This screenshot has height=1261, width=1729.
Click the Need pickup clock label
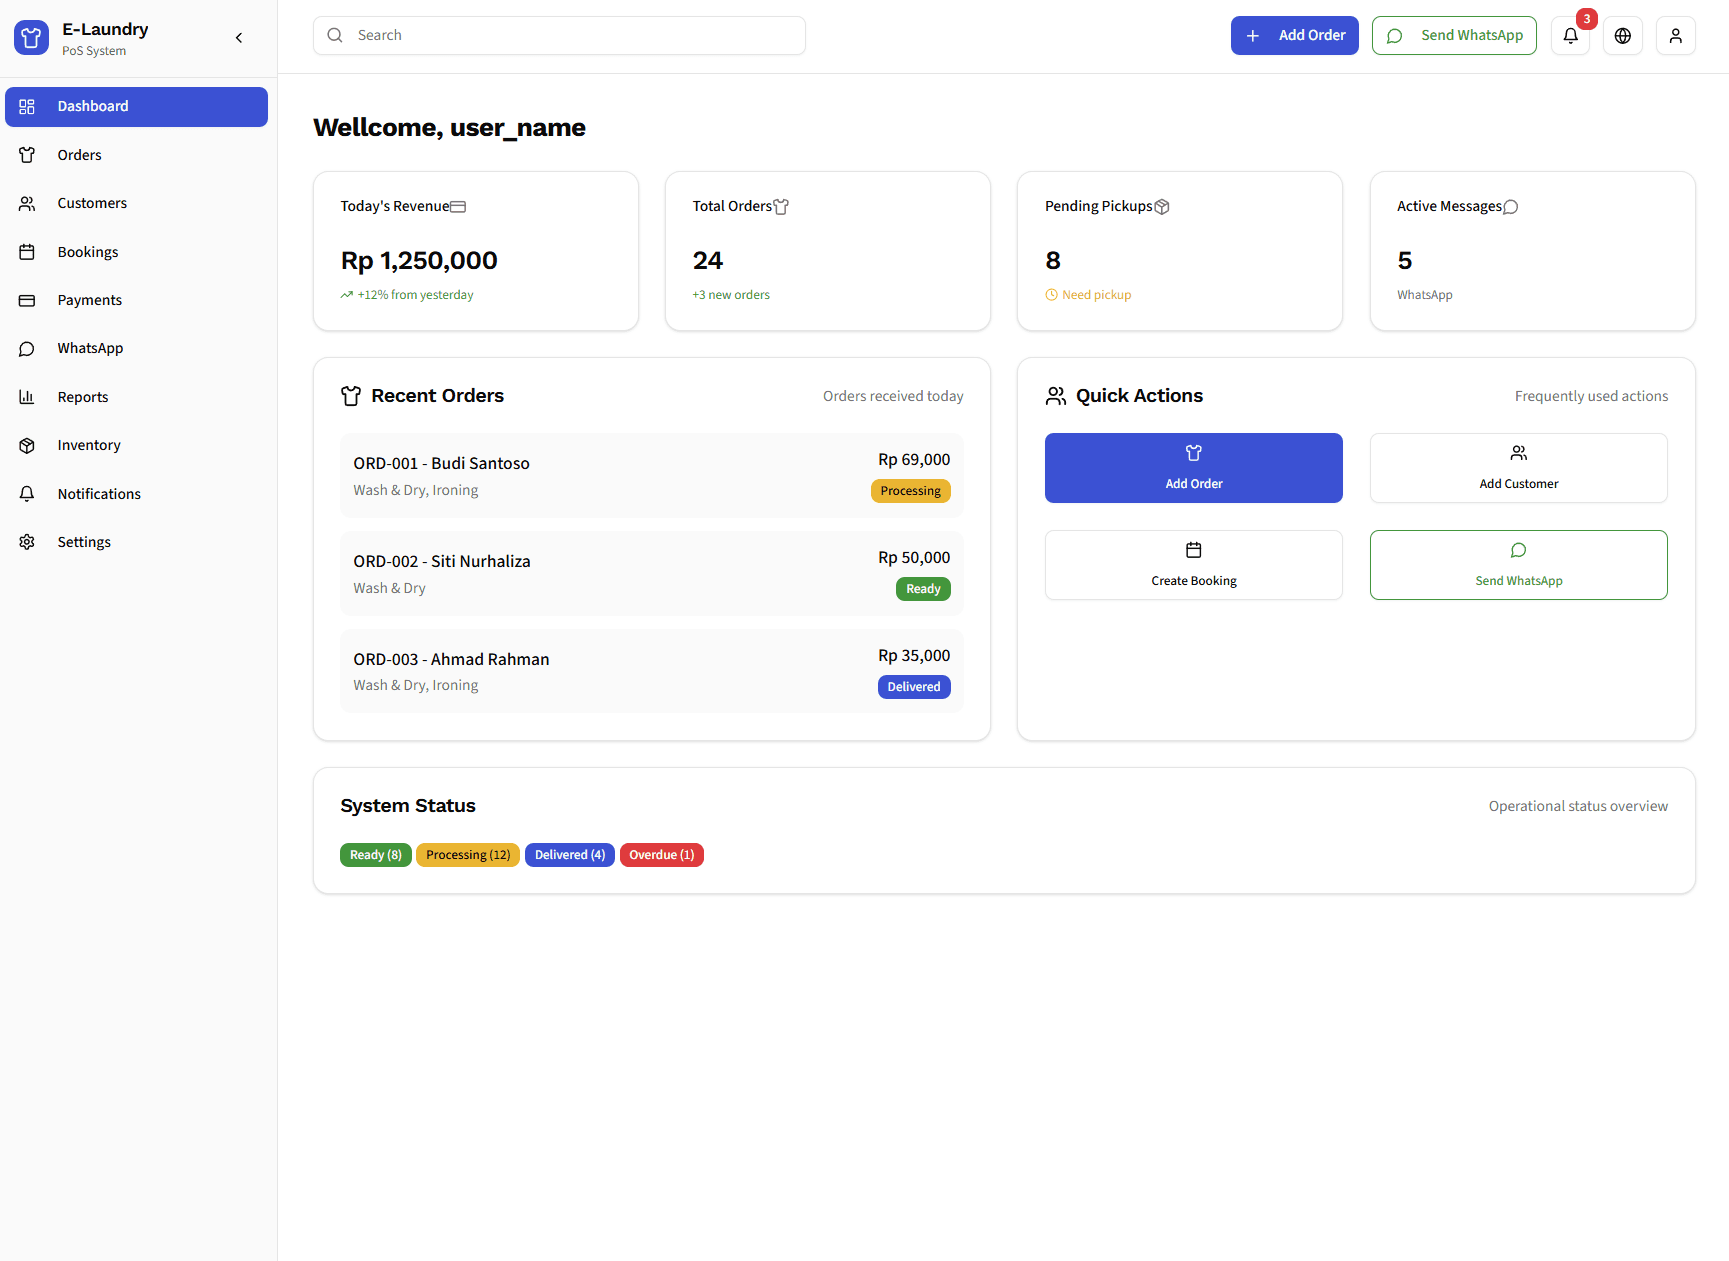click(1088, 295)
